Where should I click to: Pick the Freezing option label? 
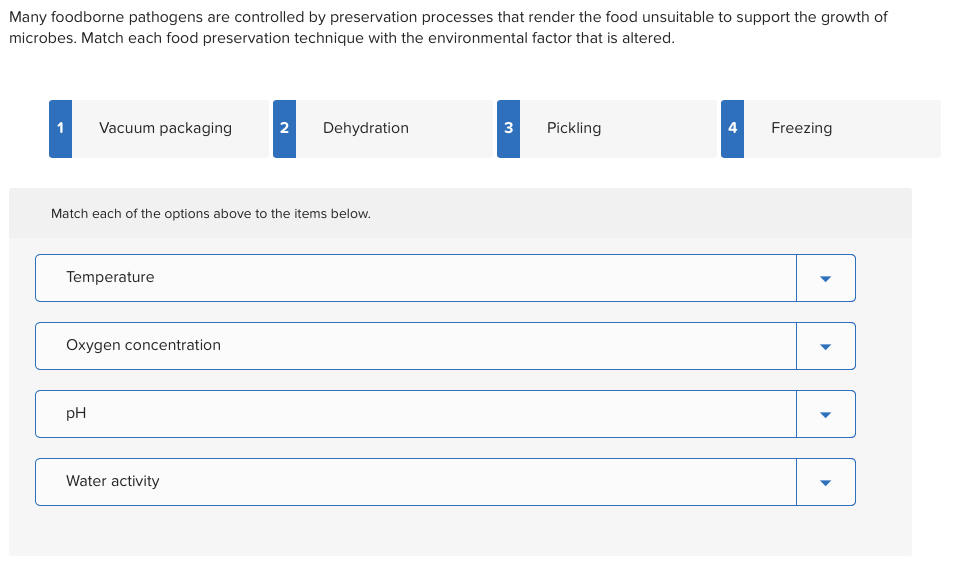pyautogui.click(x=801, y=128)
